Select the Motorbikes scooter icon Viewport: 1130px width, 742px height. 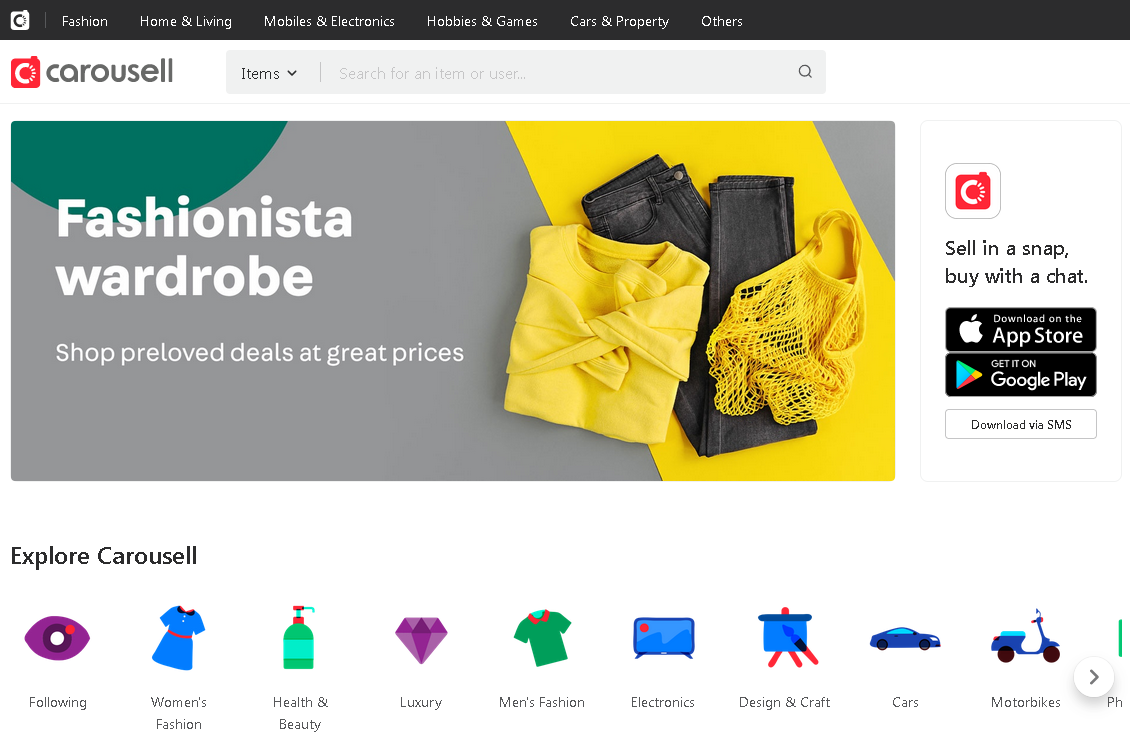point(1026,636)
